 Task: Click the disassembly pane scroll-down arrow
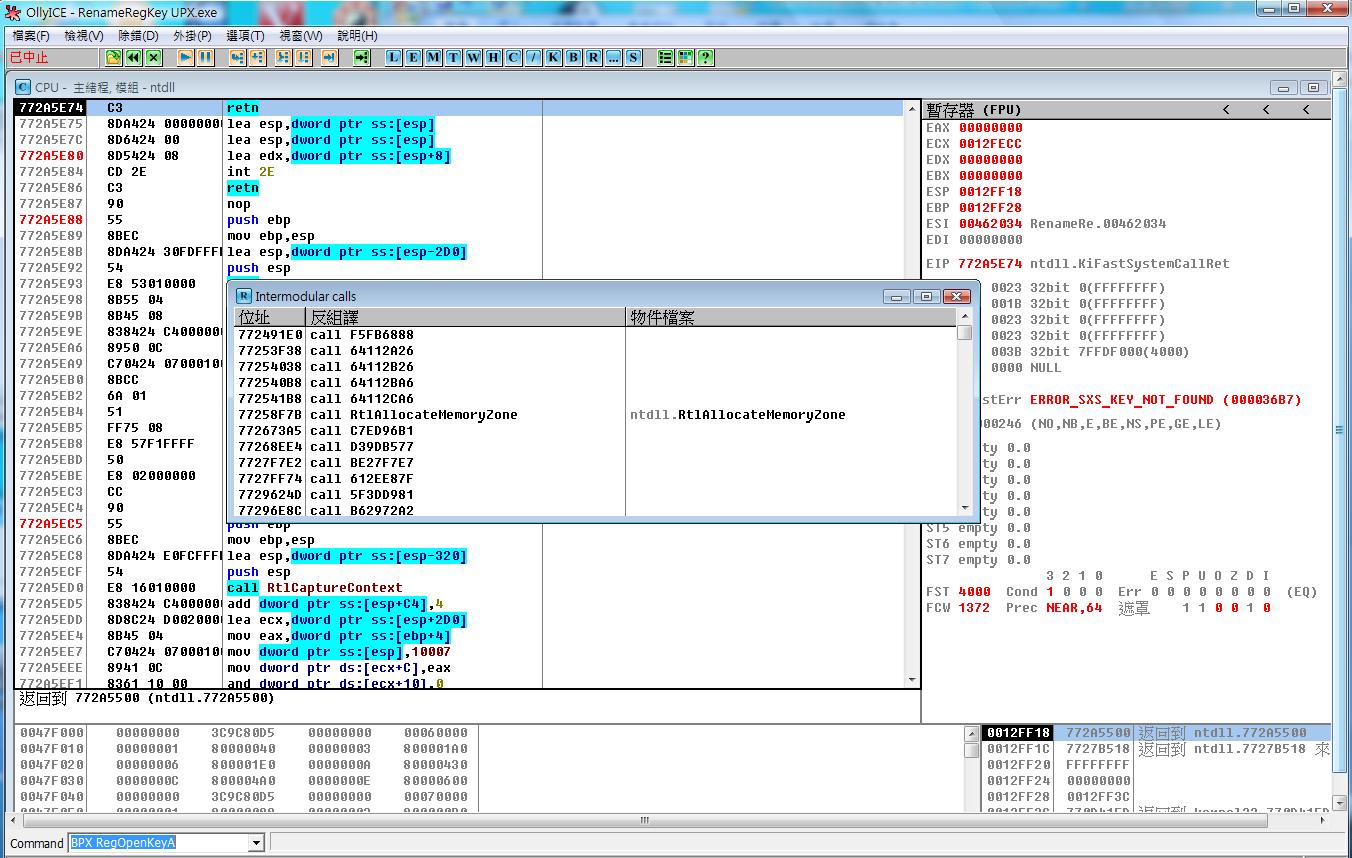coord(911,680)
